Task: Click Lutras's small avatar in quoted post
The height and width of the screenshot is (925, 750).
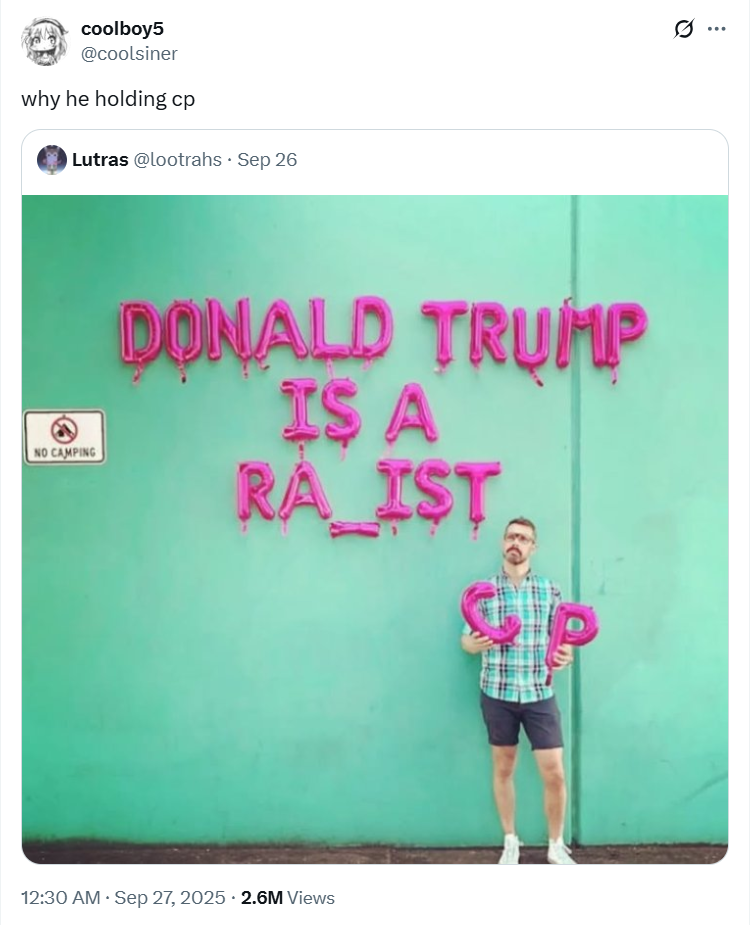Action: [51, 159]
